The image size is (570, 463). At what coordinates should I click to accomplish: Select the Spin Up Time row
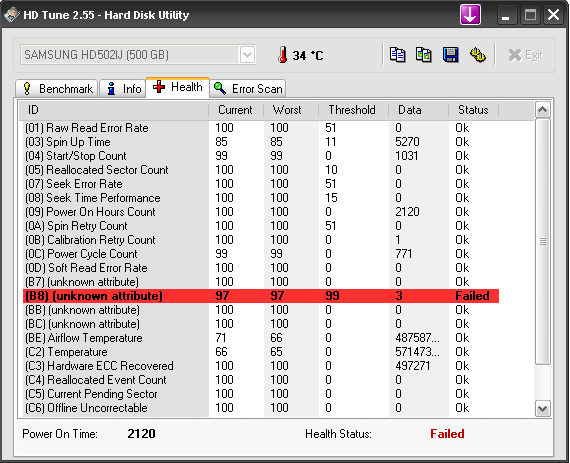coord(261,142)
